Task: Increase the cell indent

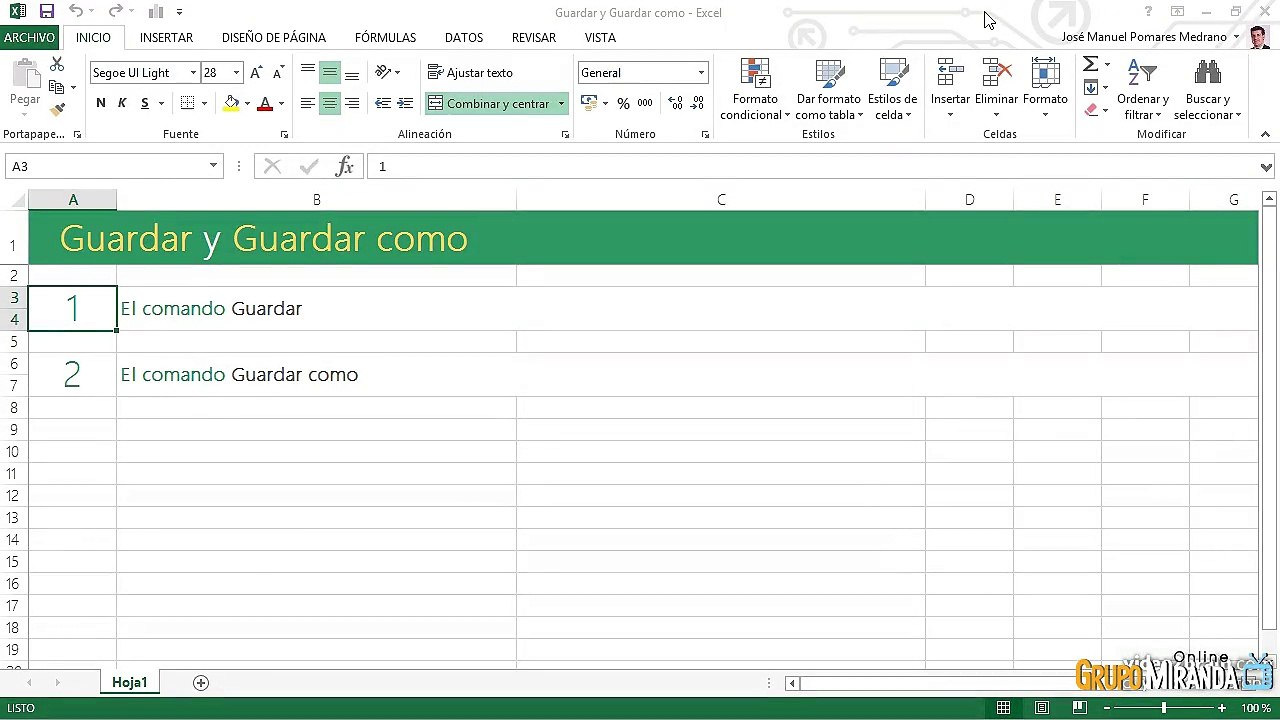Action: [405, 103]
